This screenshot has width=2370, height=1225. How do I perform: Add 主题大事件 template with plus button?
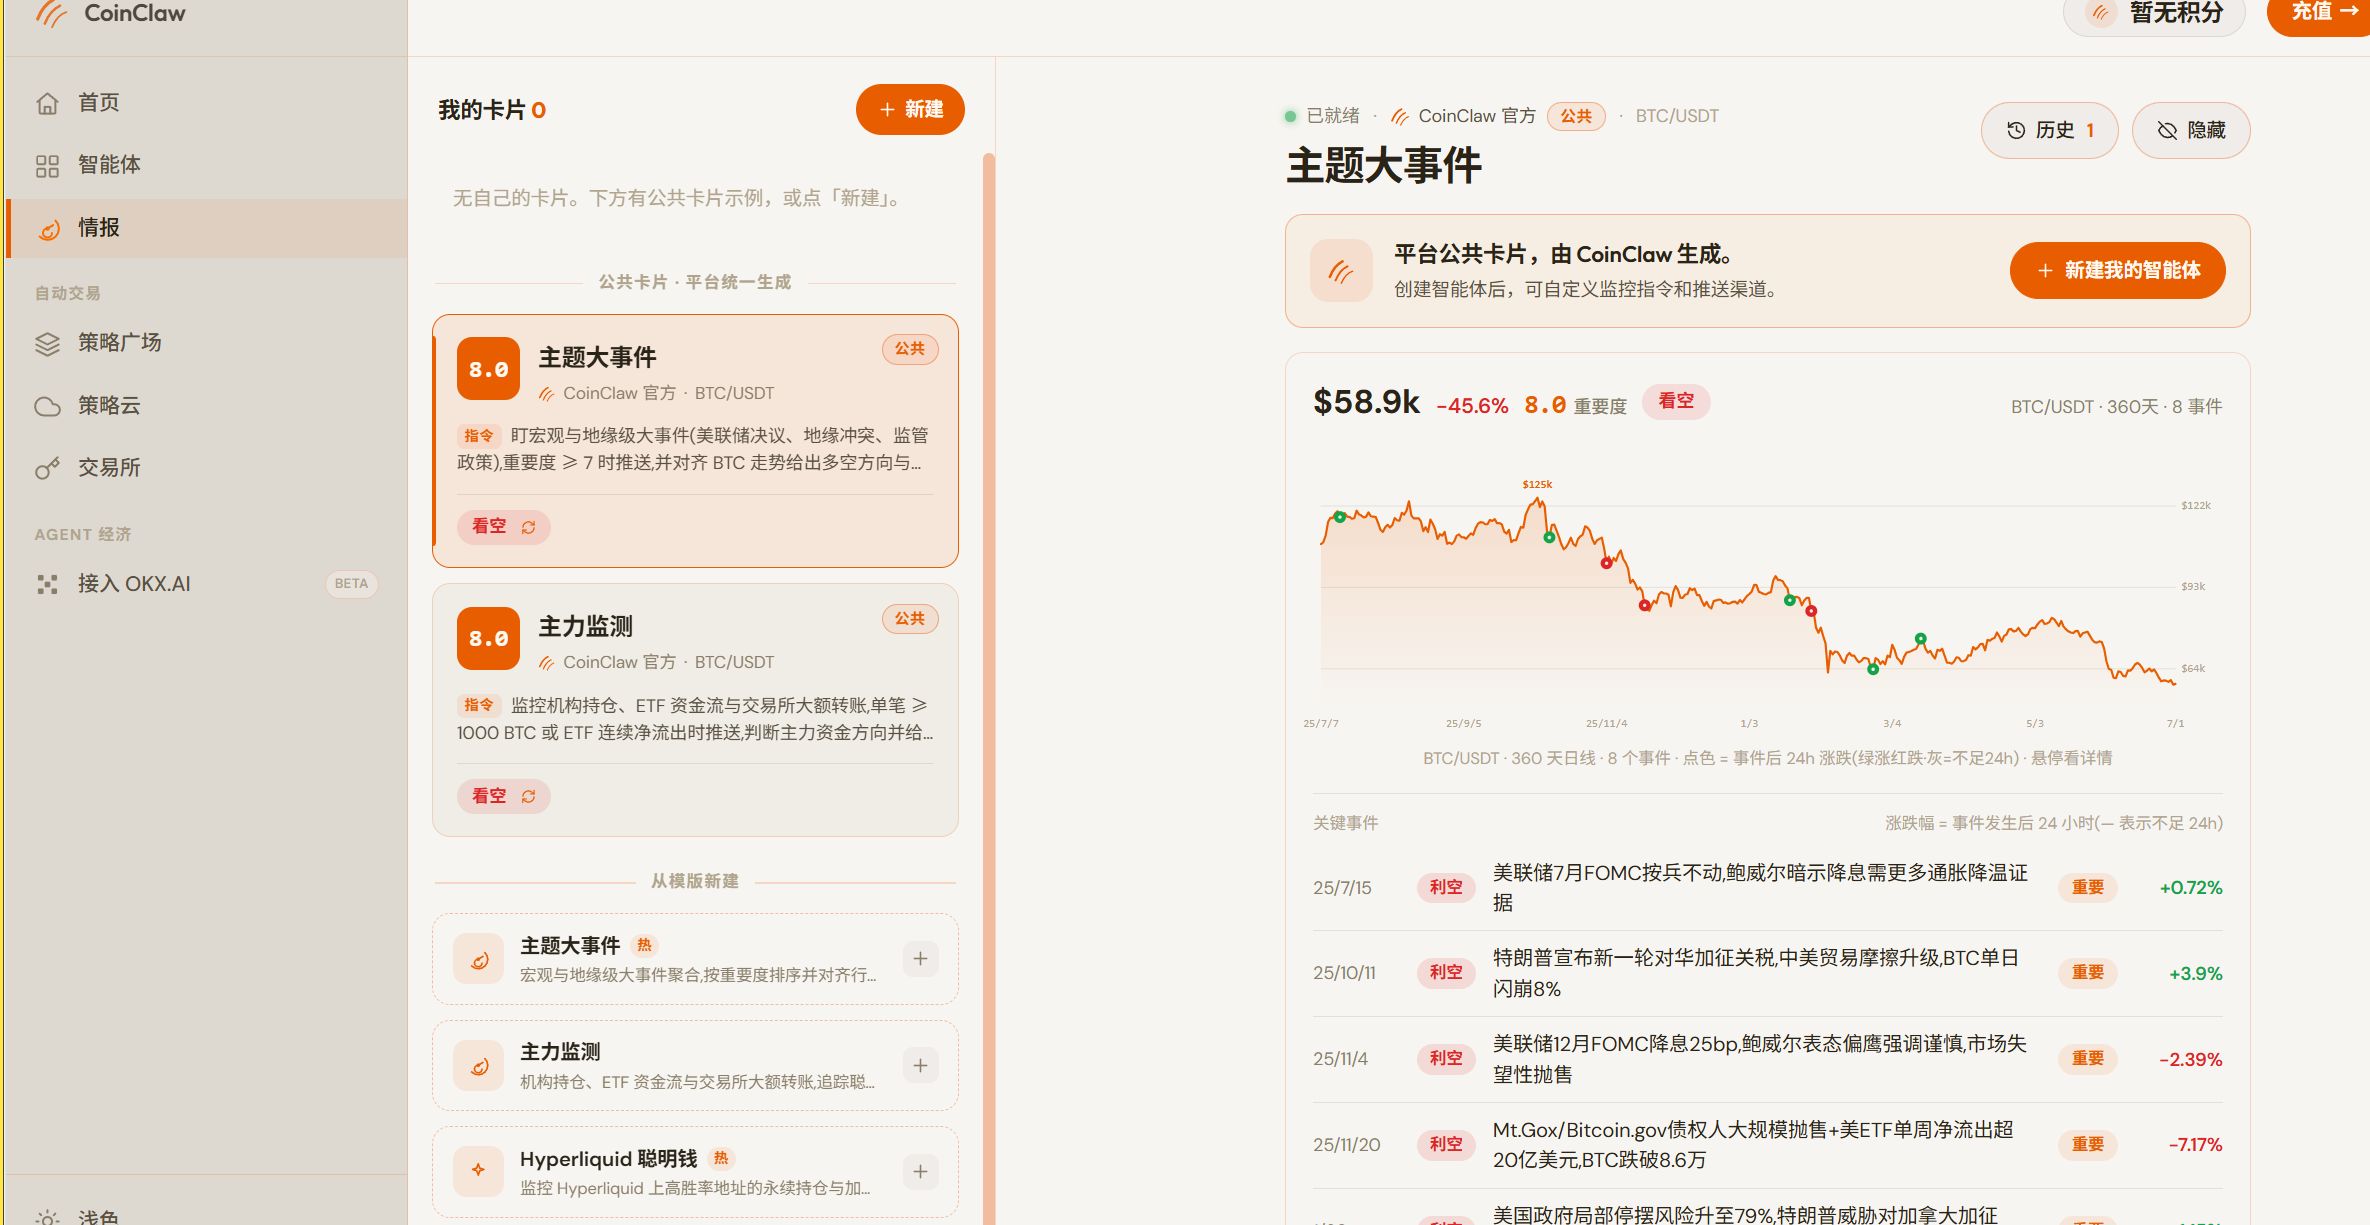(x=920, y=959)
